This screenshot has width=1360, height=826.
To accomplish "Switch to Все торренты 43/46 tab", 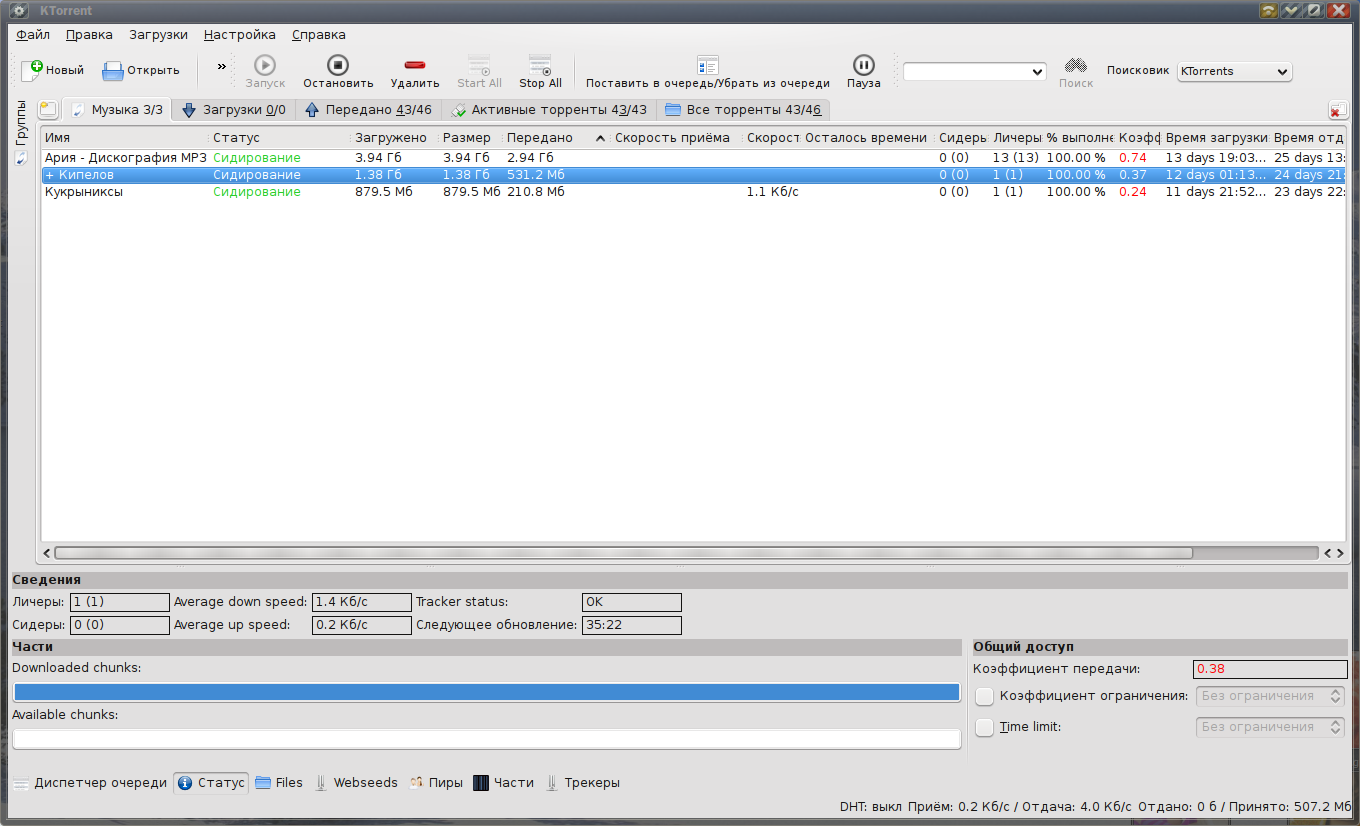I will tap(743, 110).
